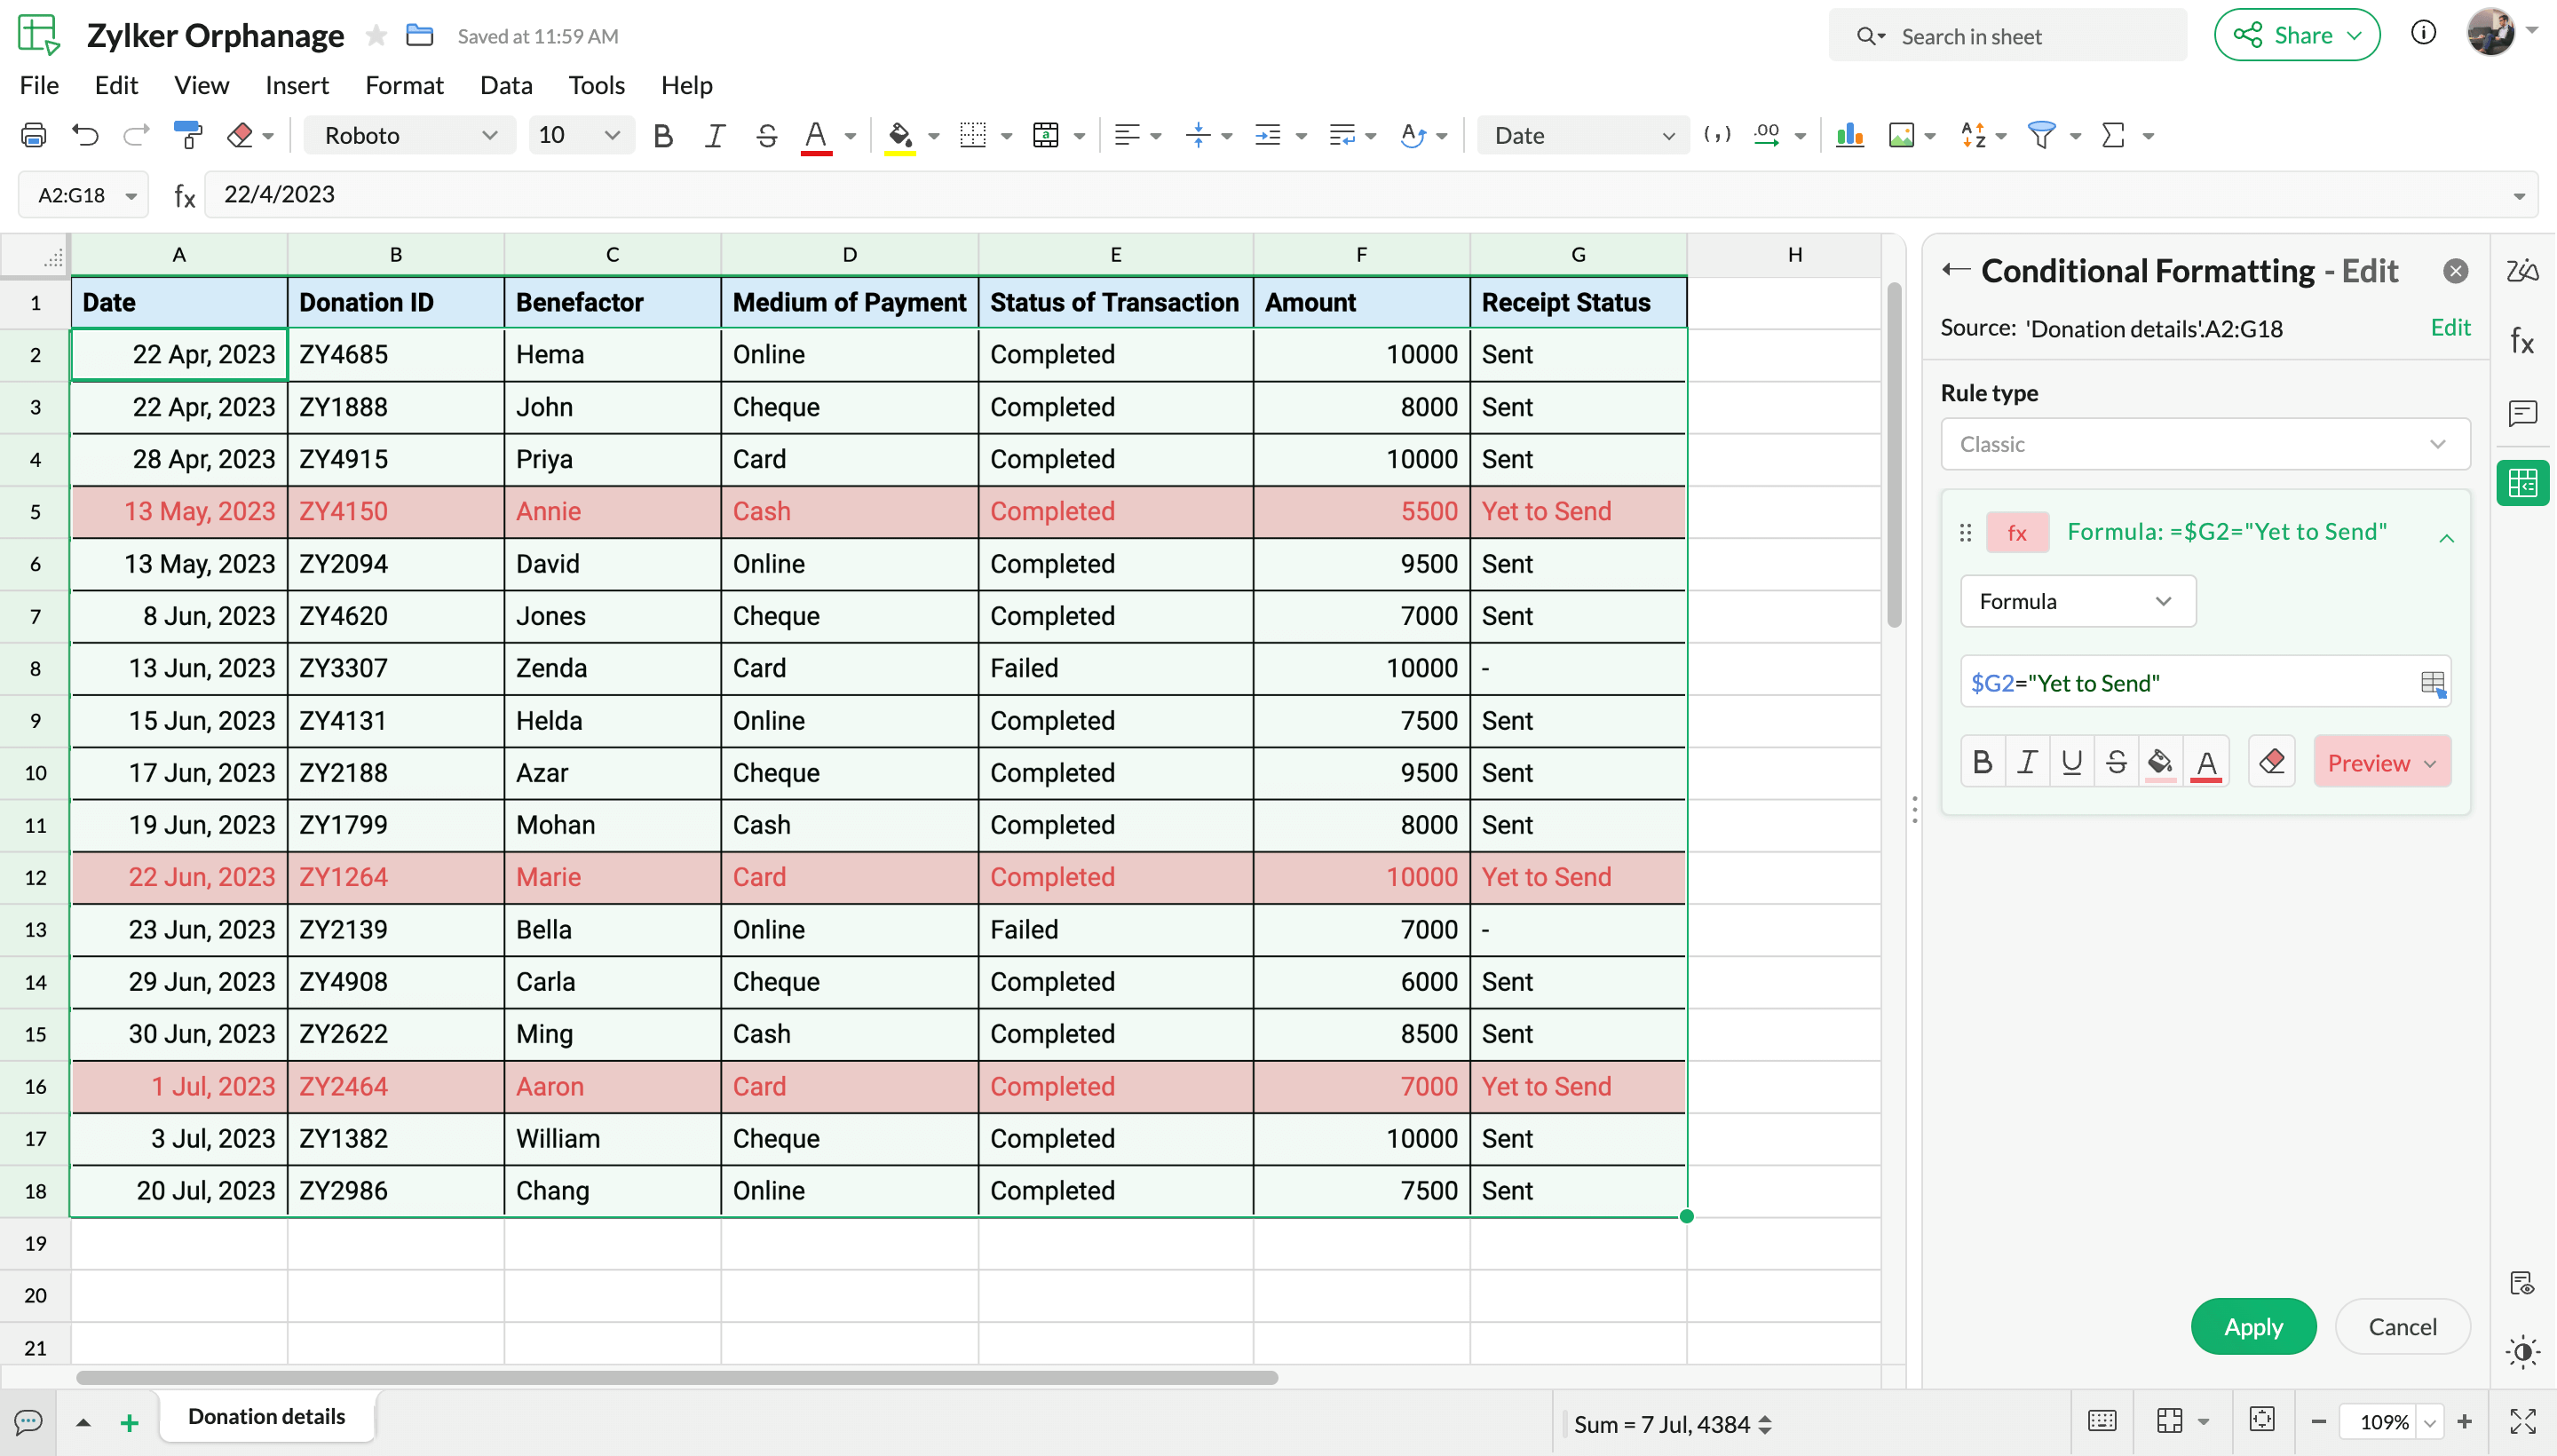Click the Print icon
The width and height of the screenshot is (2557, 1456).
click(34, 135)
